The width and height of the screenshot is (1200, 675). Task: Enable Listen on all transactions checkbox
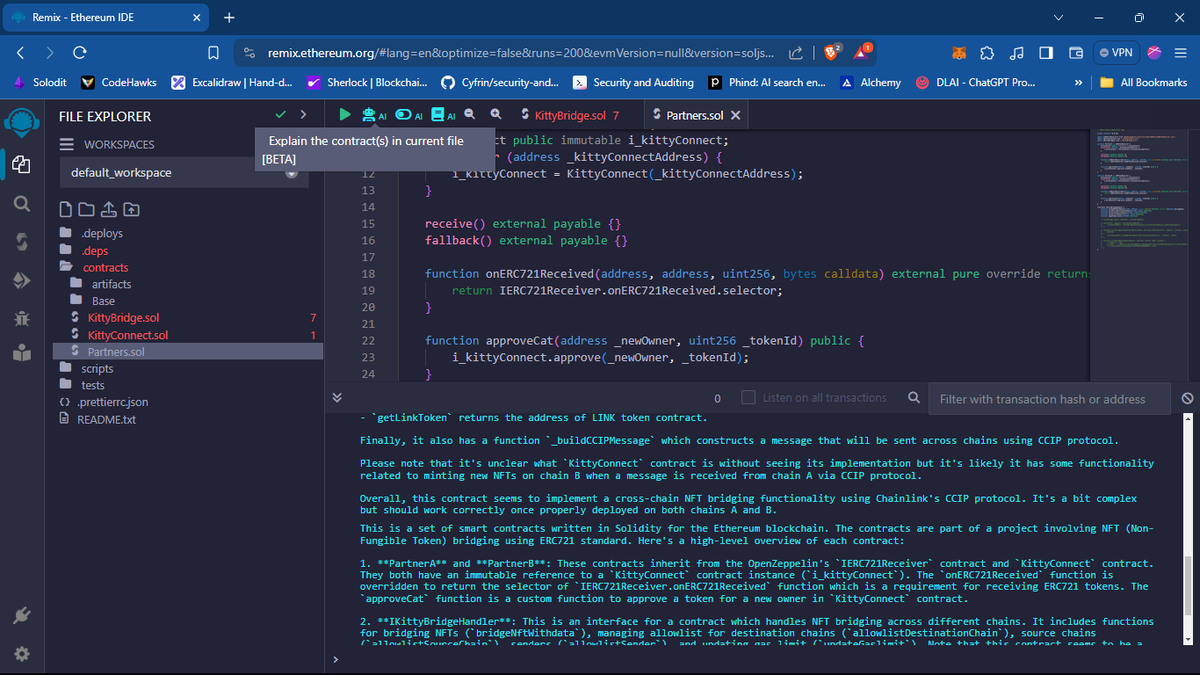(749, 398)
